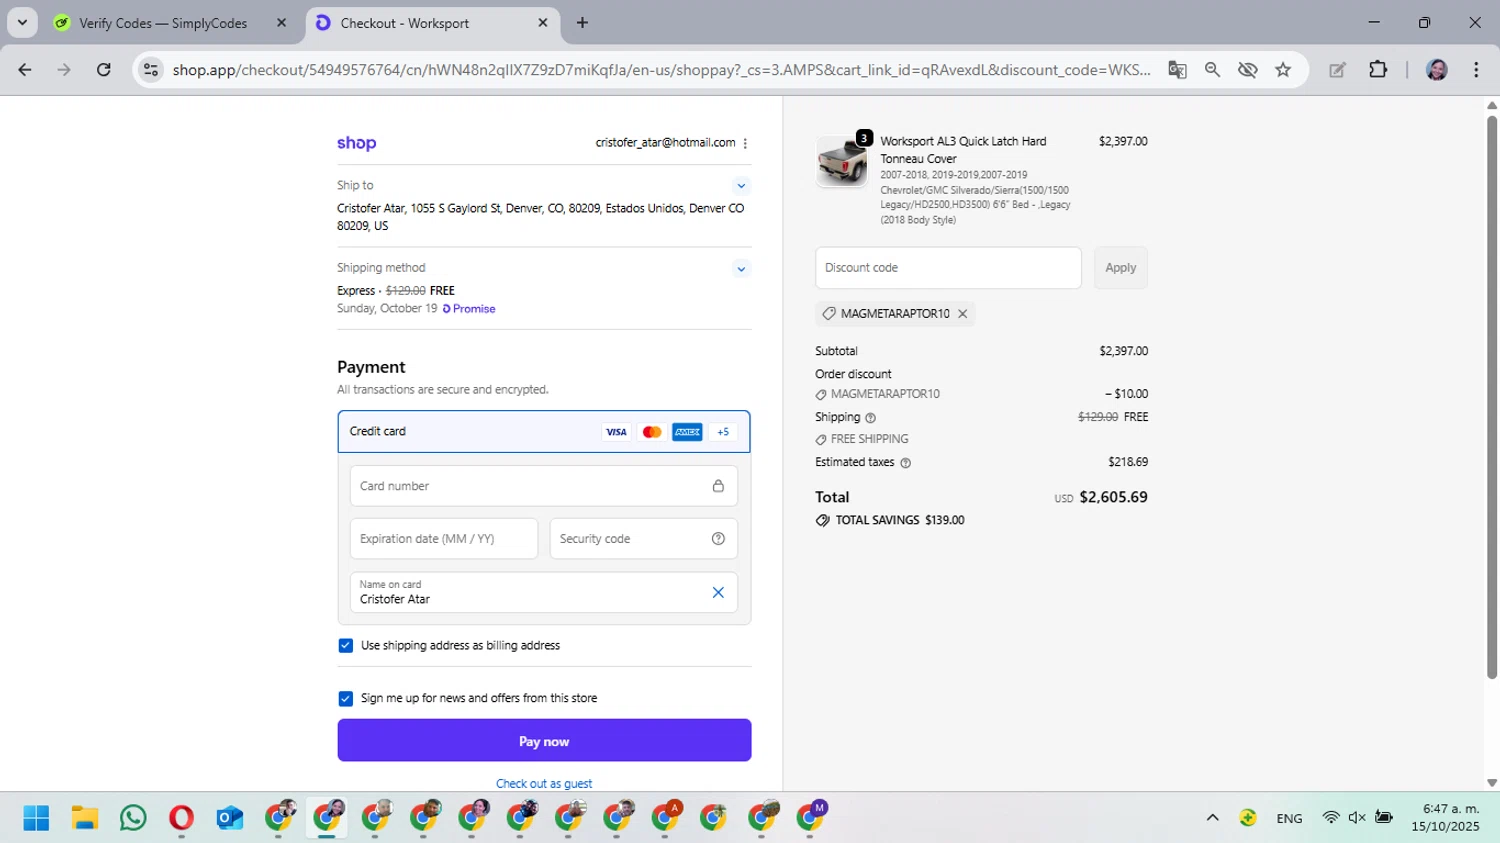The image size is (1500, 843).
Task: Open account options menu beside email
Action: click(745, 143)
